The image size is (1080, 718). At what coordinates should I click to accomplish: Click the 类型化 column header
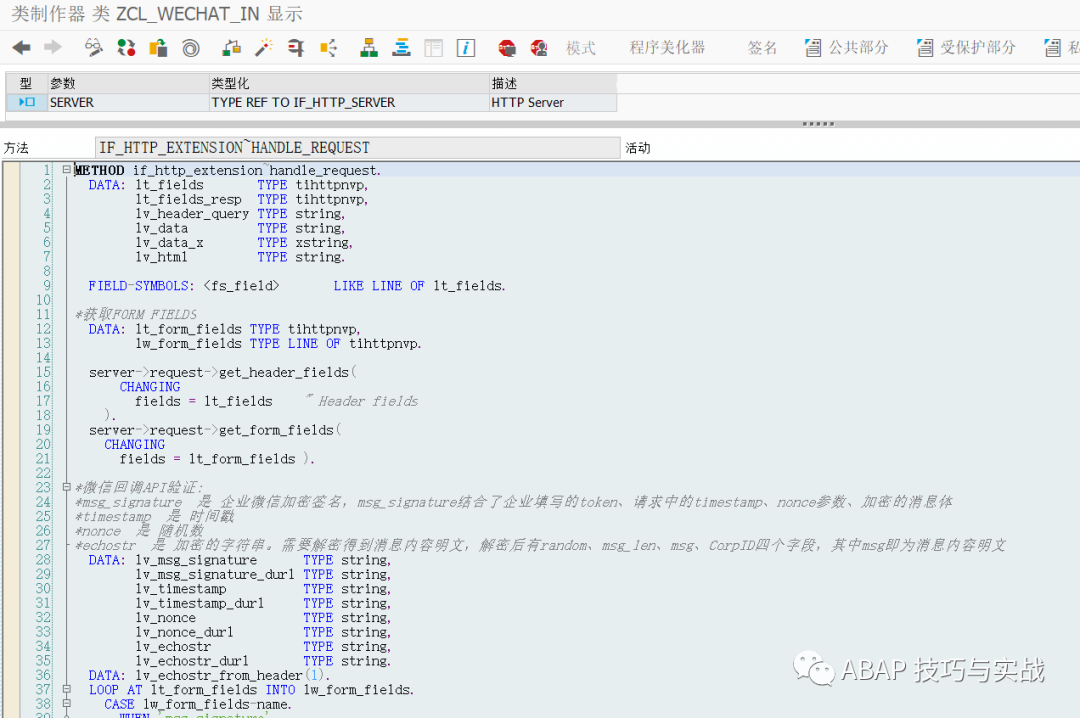coord(349,83)
